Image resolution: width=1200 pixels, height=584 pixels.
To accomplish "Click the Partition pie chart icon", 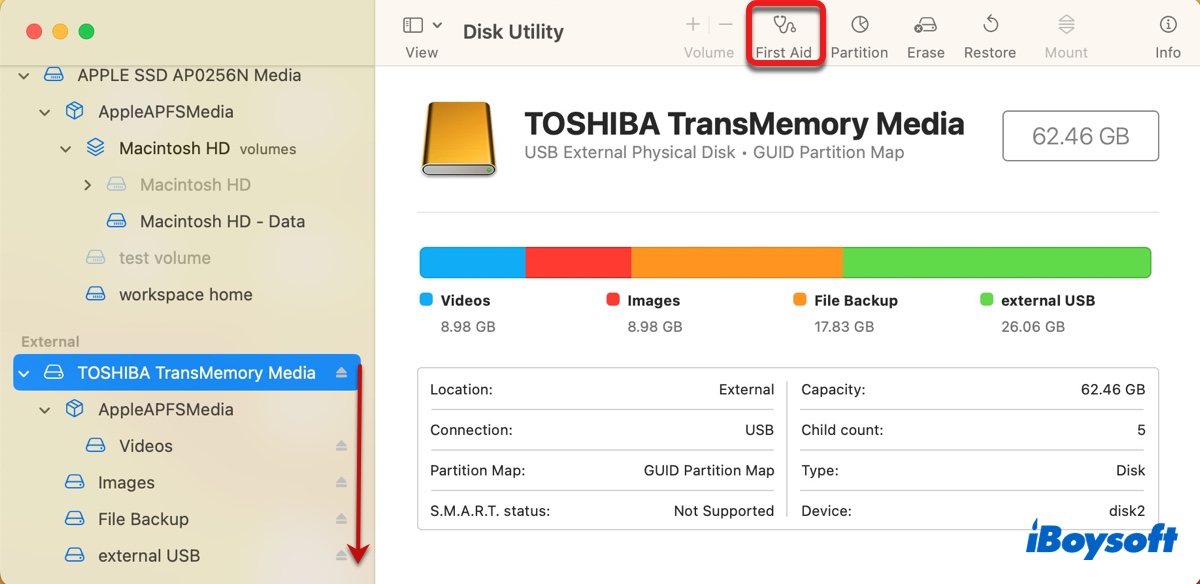I will coord(859,26).
